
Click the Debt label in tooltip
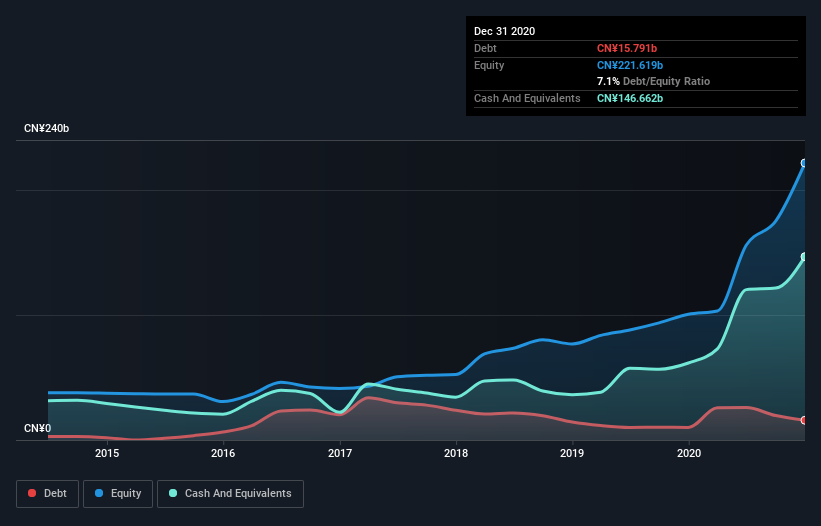[x=485, y=48]
